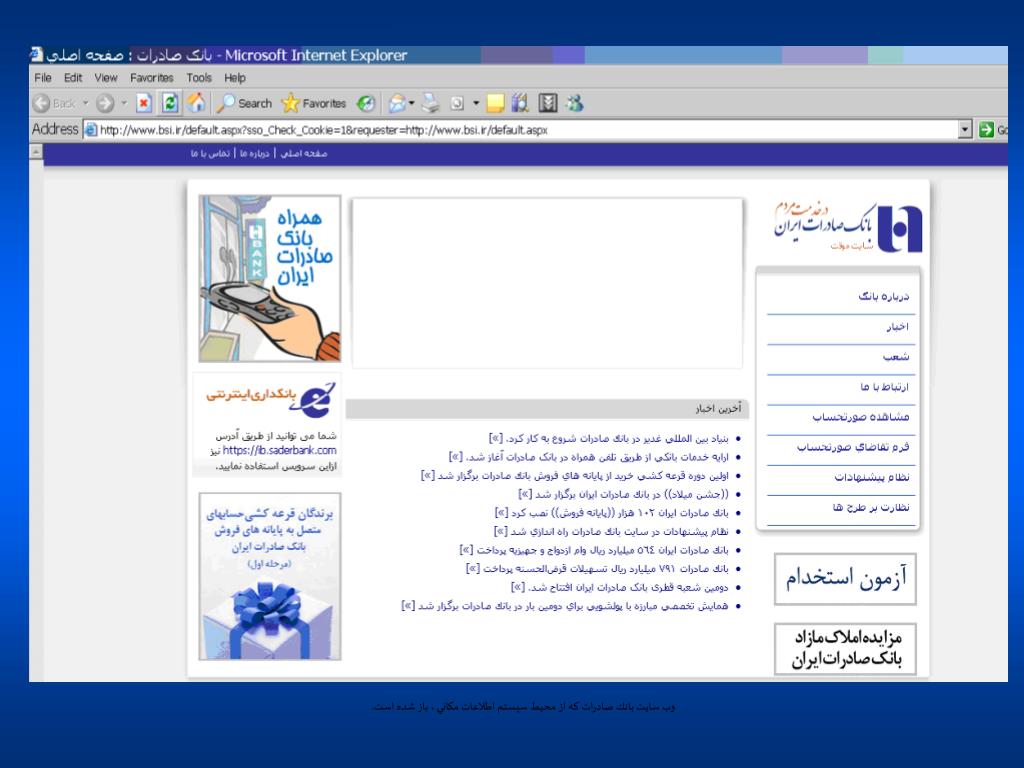Click the همراه بانک mobile phone banner
Image resolution: width=1024 pixels, height=768 pixels.
coord(270,278)
